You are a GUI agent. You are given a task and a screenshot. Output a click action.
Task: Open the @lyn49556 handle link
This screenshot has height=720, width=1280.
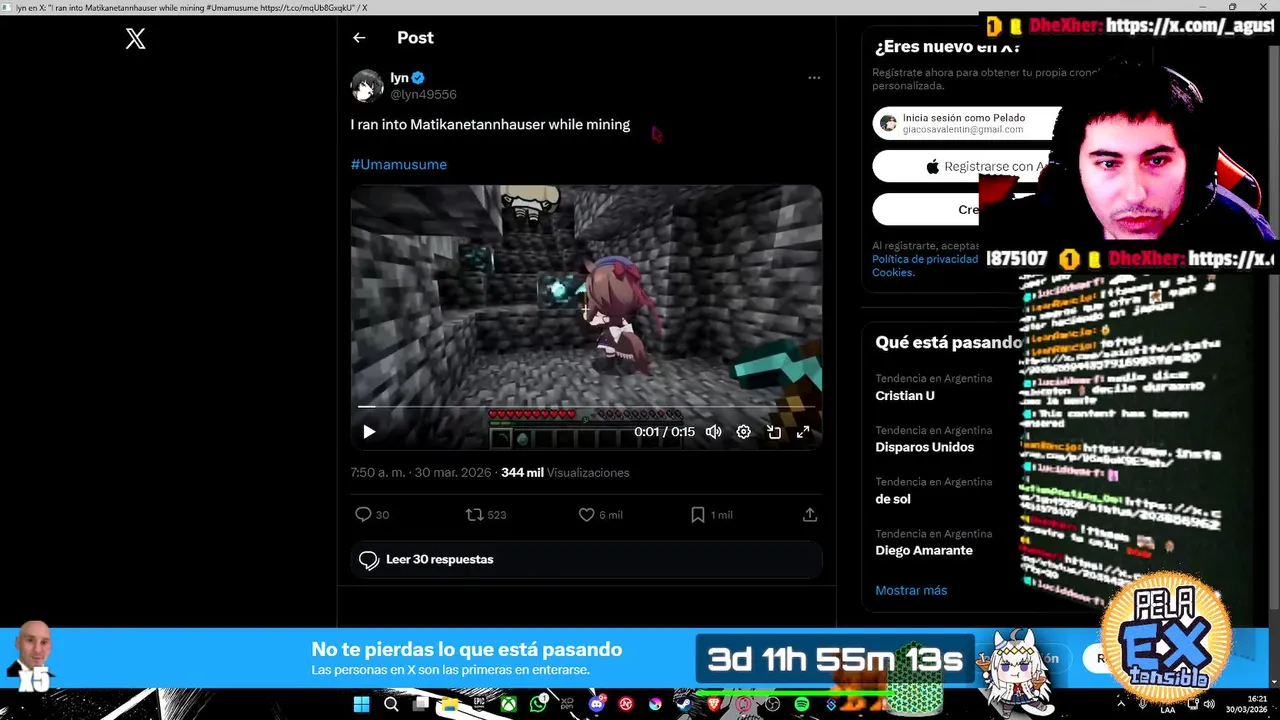point(423,94)
